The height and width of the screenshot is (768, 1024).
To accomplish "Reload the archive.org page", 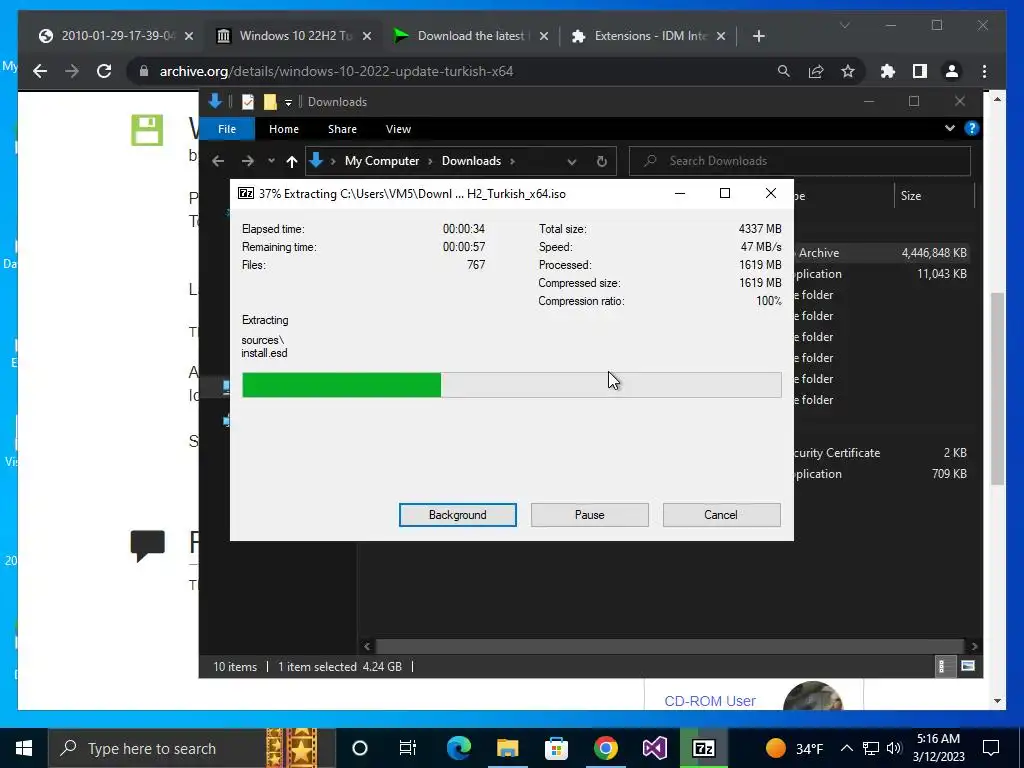I will pos(104,71).
